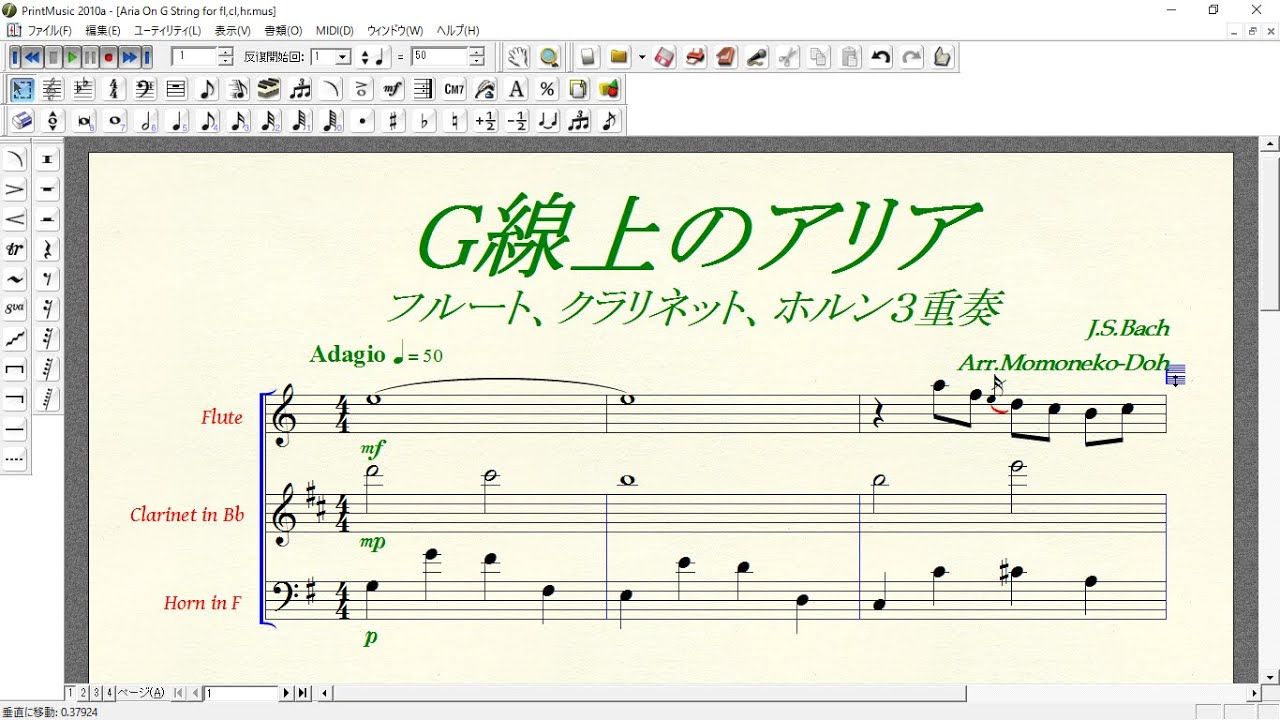The image size is (1280, 720).
Task: Choose the whole note duration
Action: pyautogui.click(x=115, y=122)
